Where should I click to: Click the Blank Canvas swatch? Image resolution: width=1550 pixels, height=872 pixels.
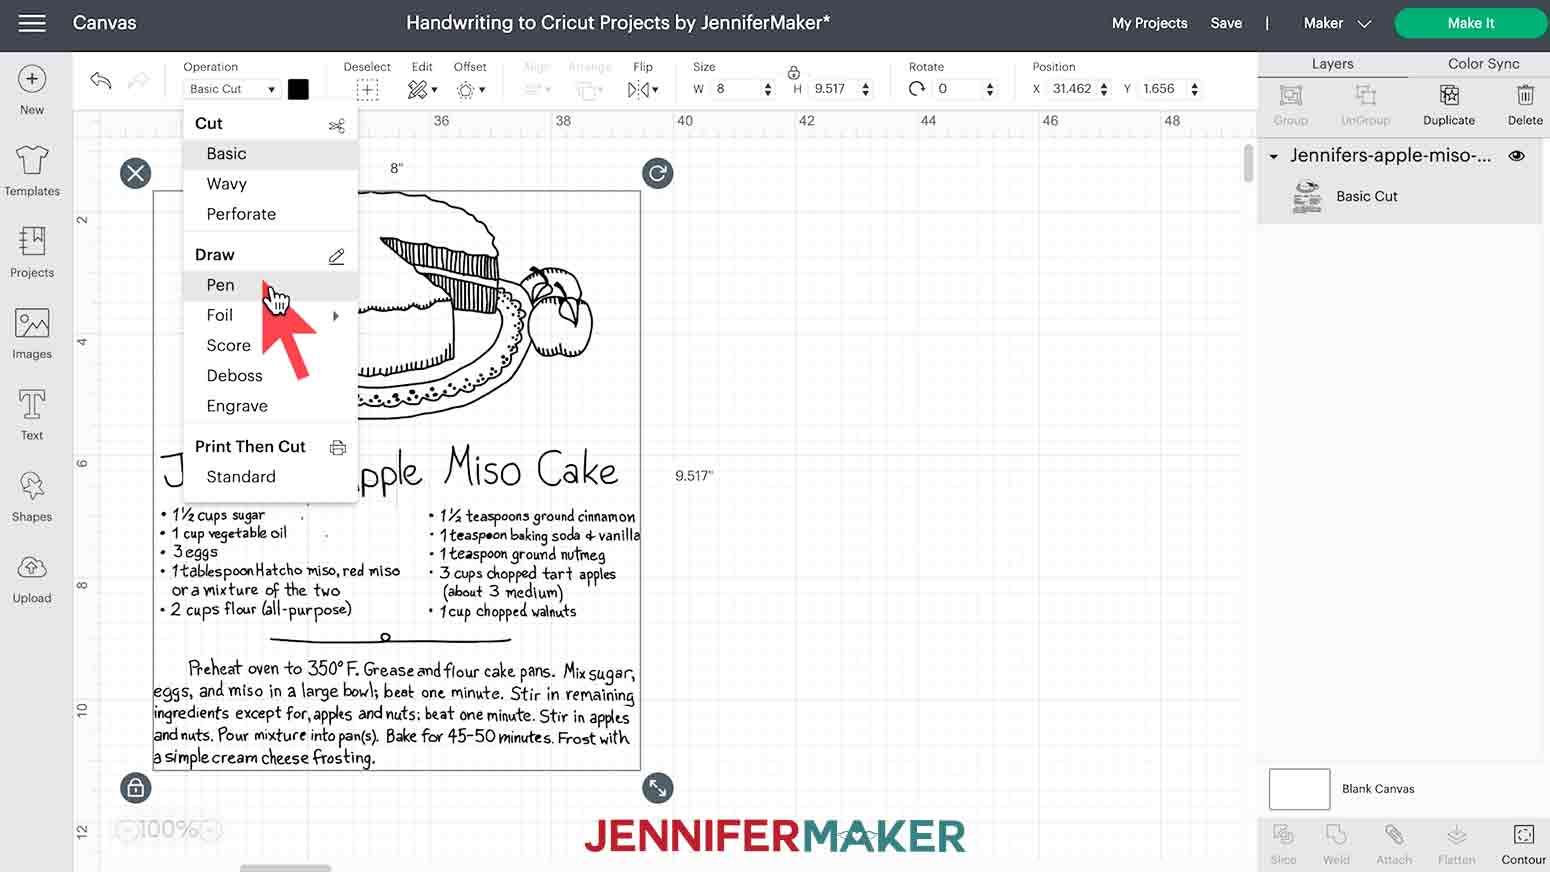pos(1299,789)
